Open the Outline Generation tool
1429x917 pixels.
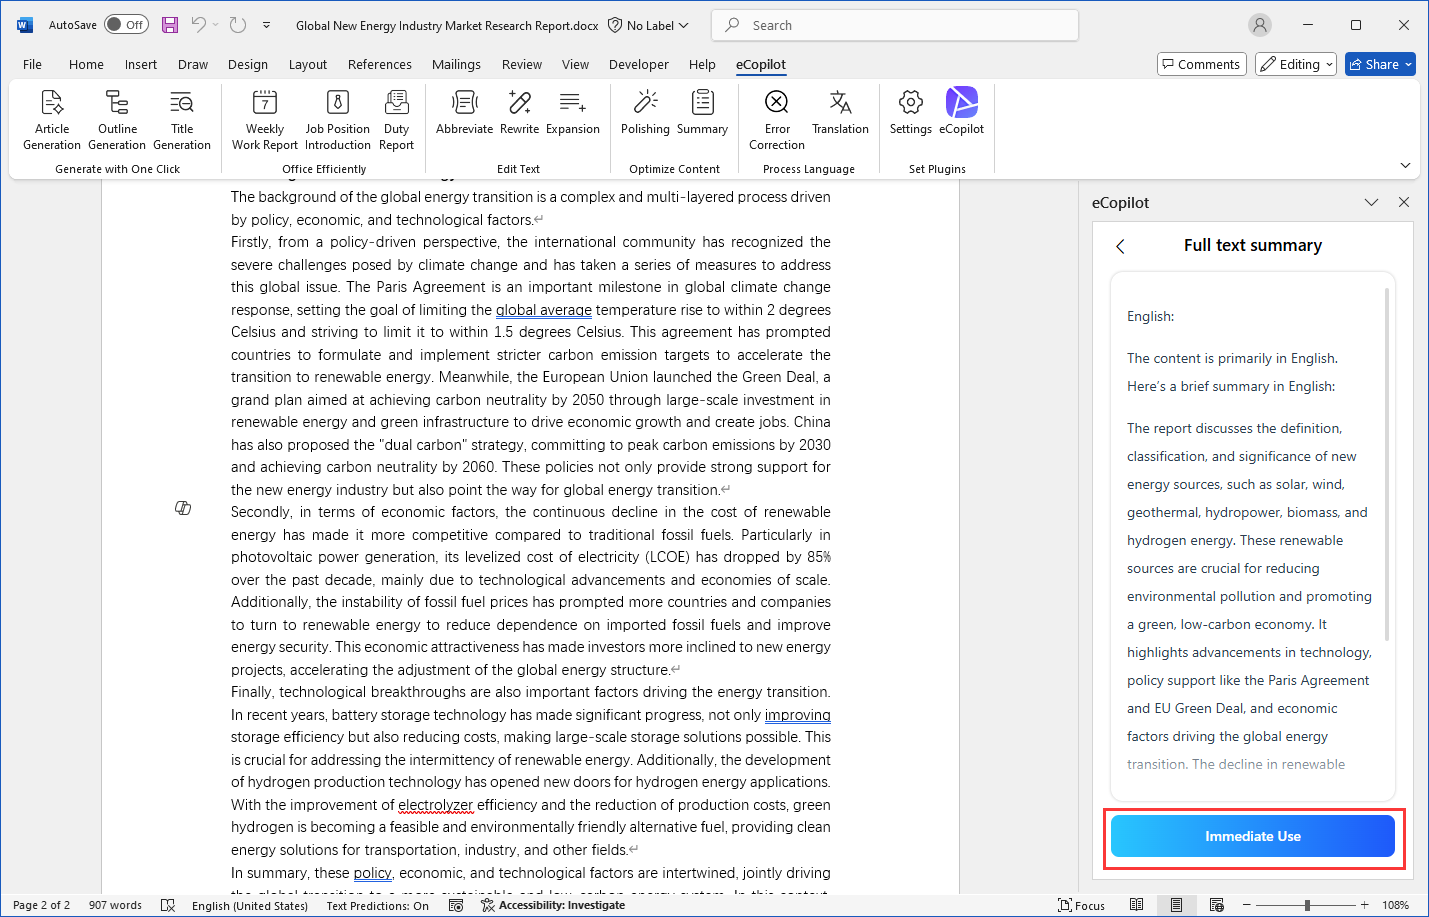click(x=116, y=119)
